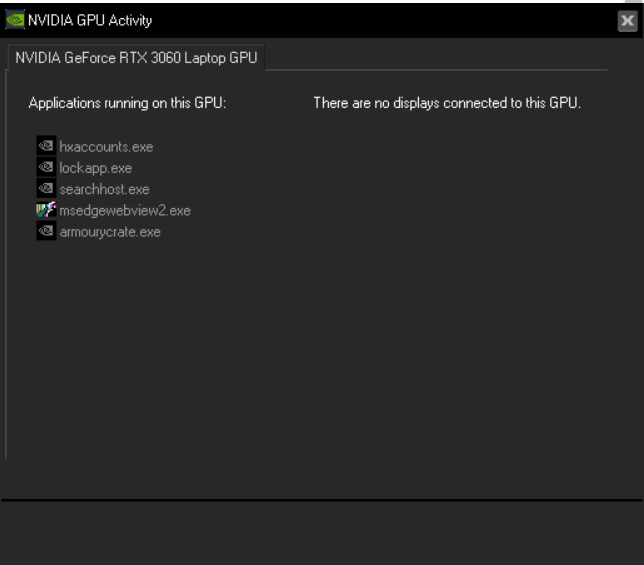Image resolution: width=644 pixels, height=565 pixels.
Task: Click the 'no displays connected' message
Action: click(447, 103)
